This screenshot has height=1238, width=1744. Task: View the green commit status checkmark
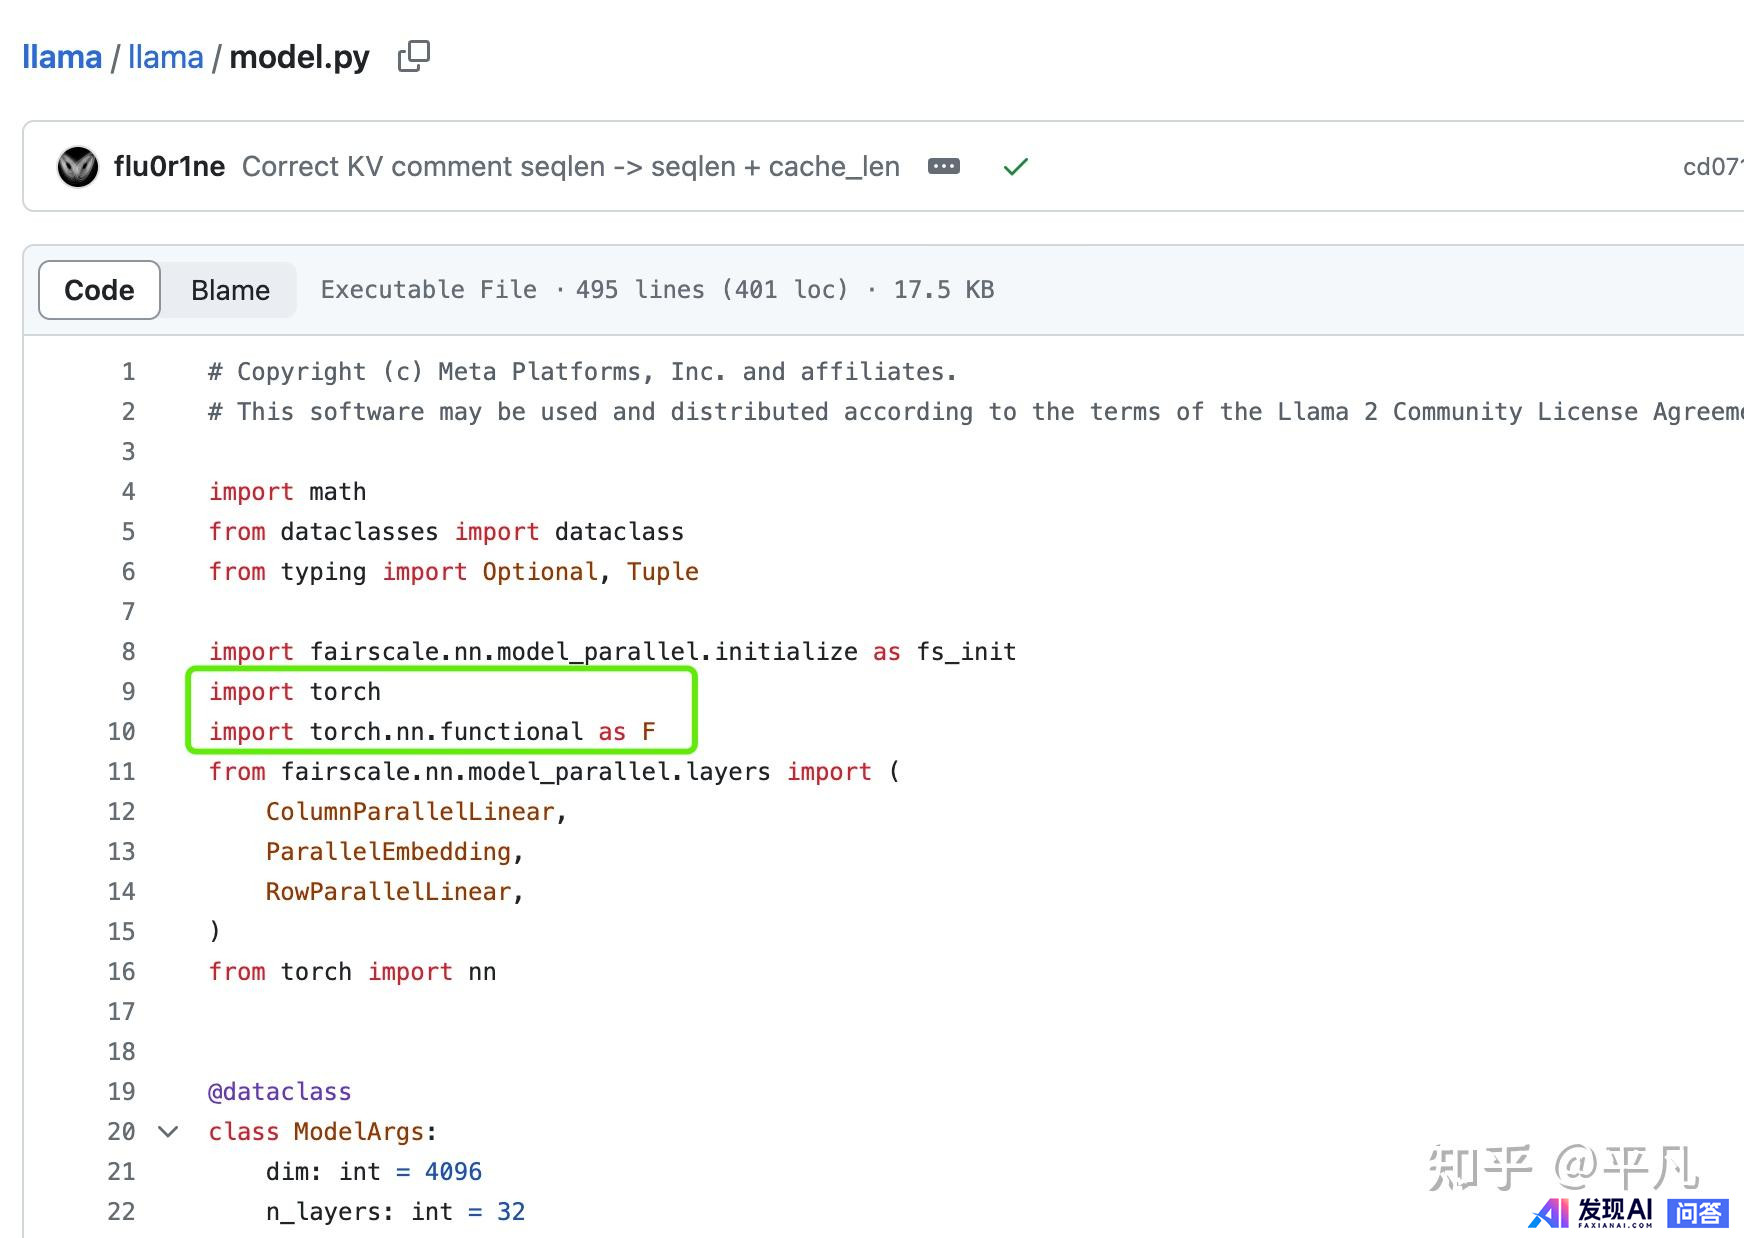(x=1016, y=167)
